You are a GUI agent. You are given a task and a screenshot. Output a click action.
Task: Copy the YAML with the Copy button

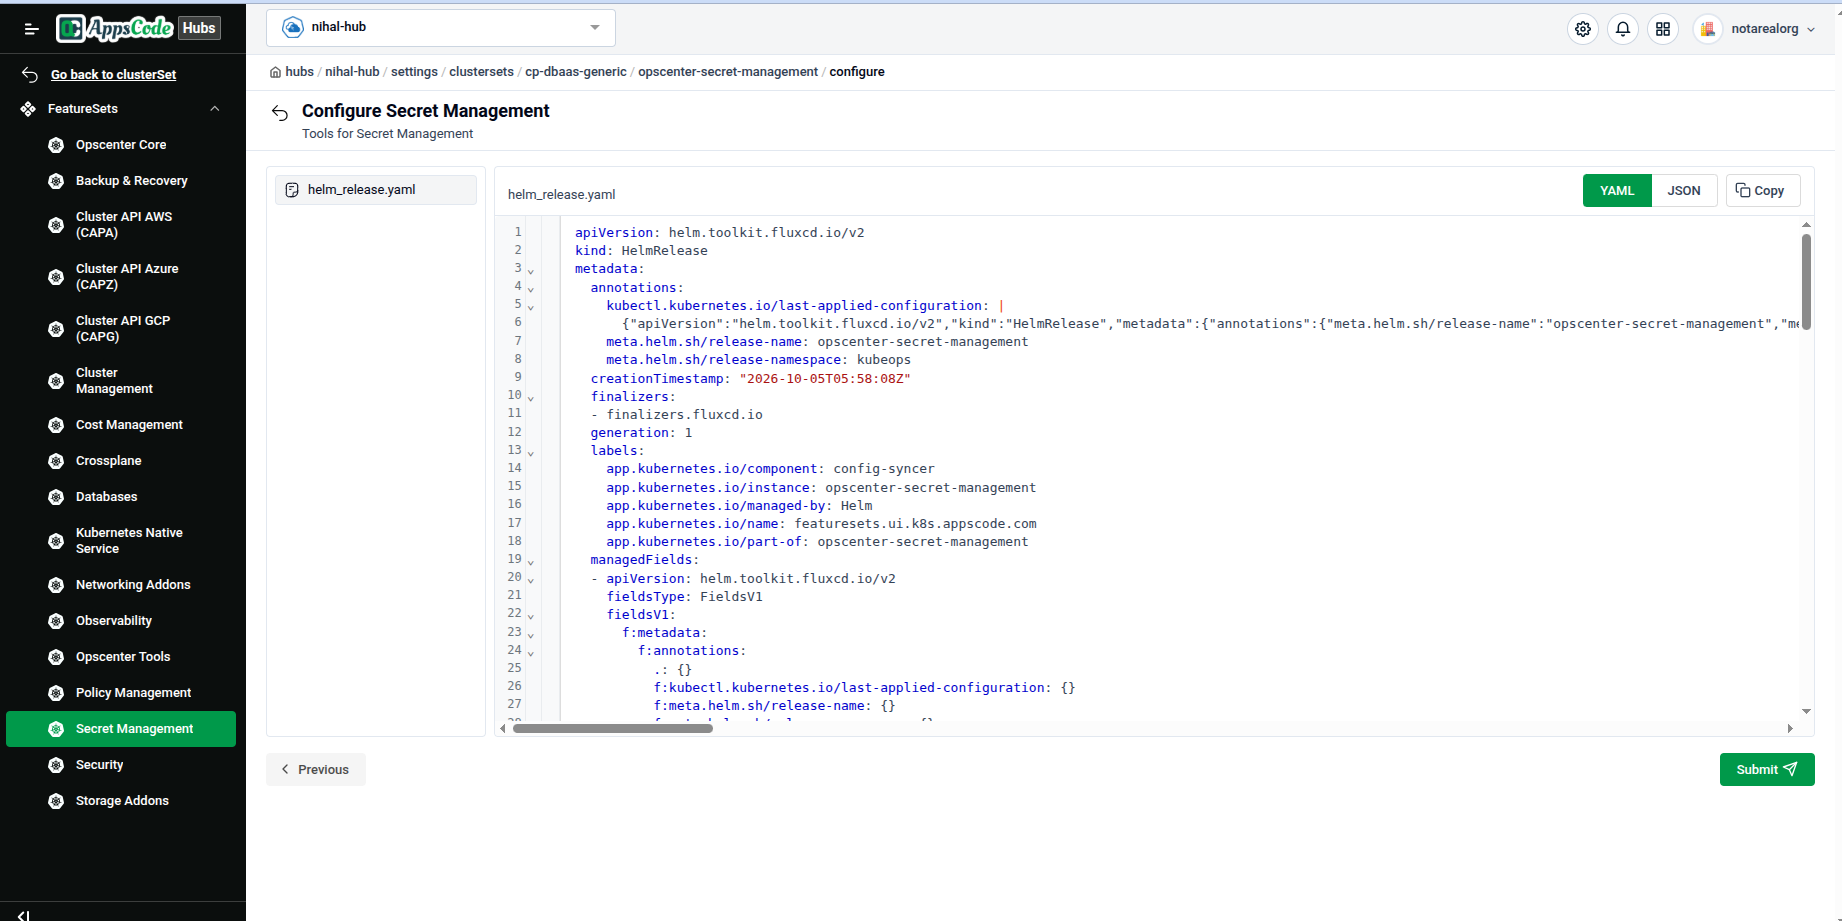tap(1762, 190)
